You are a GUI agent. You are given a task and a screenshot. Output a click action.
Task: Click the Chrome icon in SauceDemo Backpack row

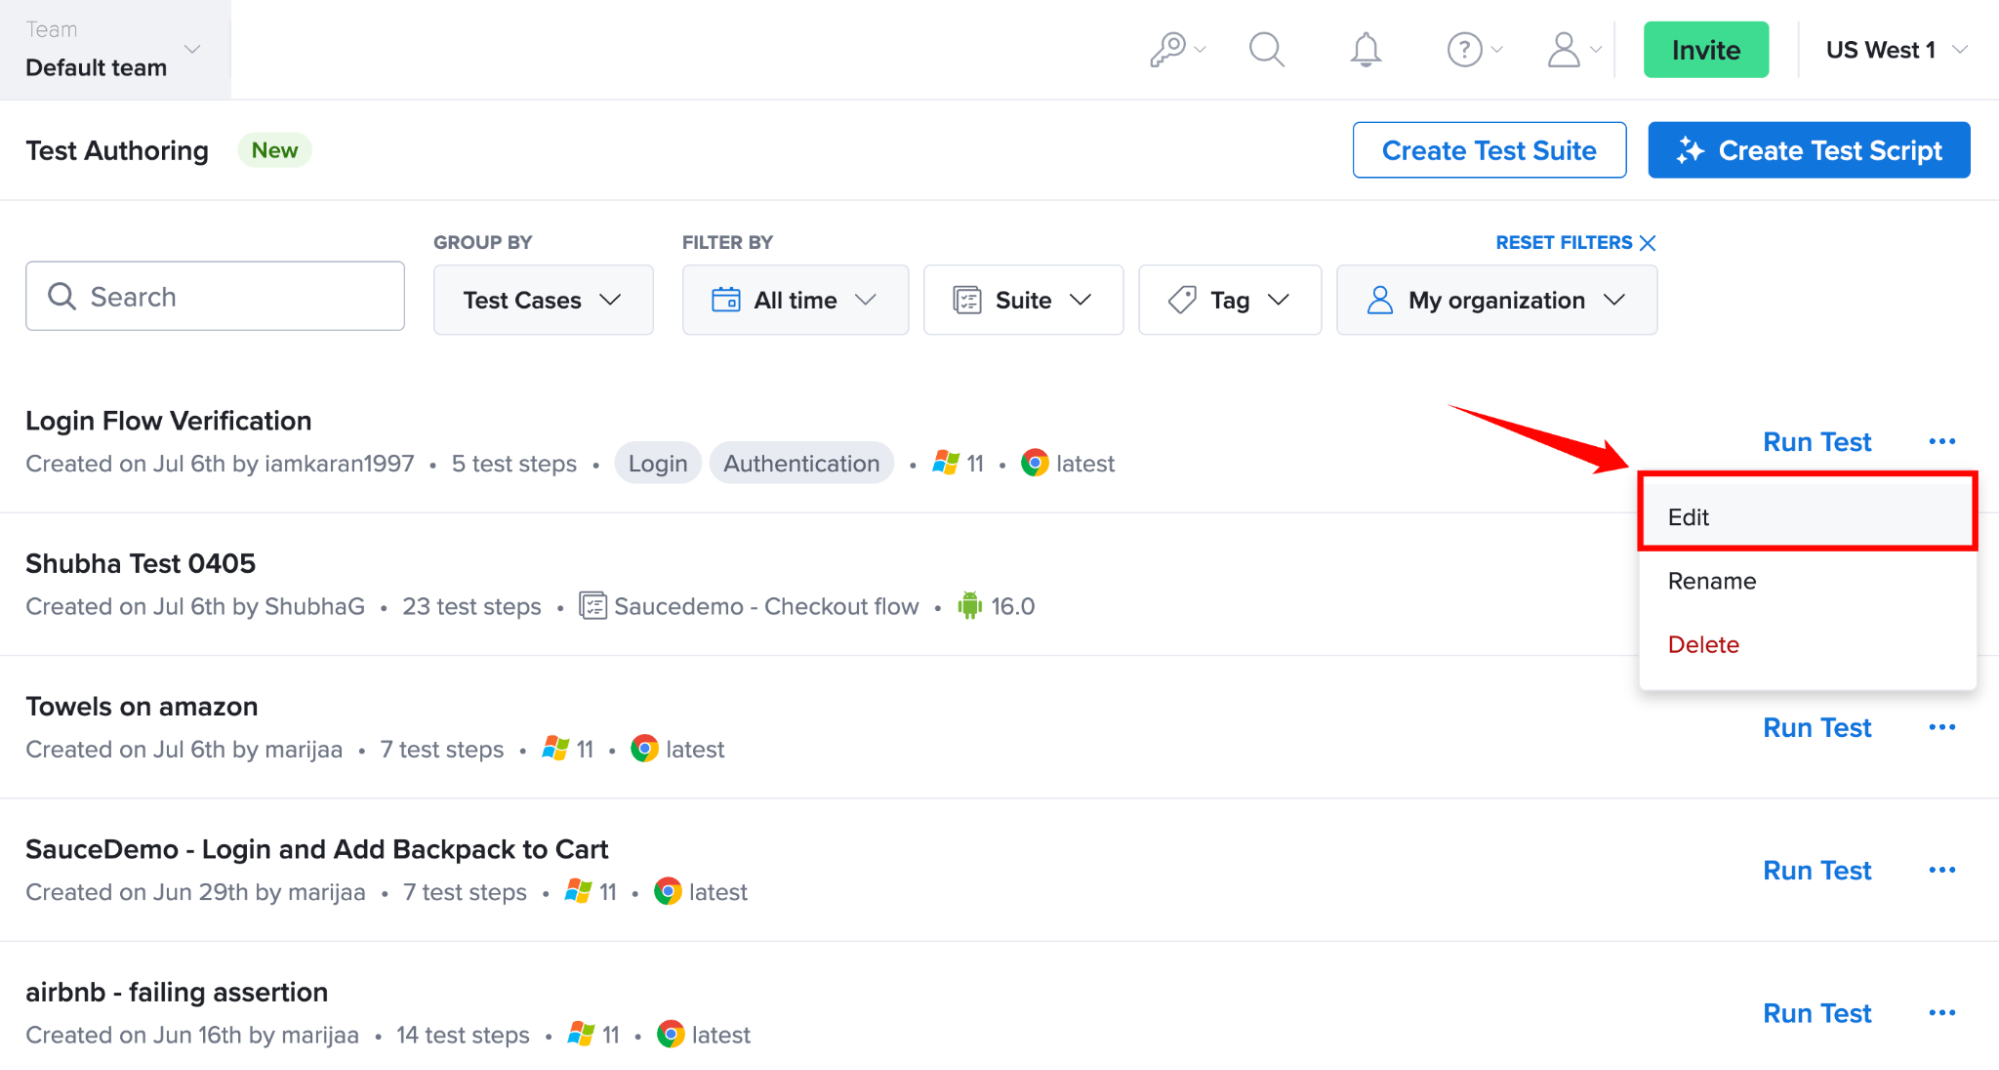pos(667,892)
